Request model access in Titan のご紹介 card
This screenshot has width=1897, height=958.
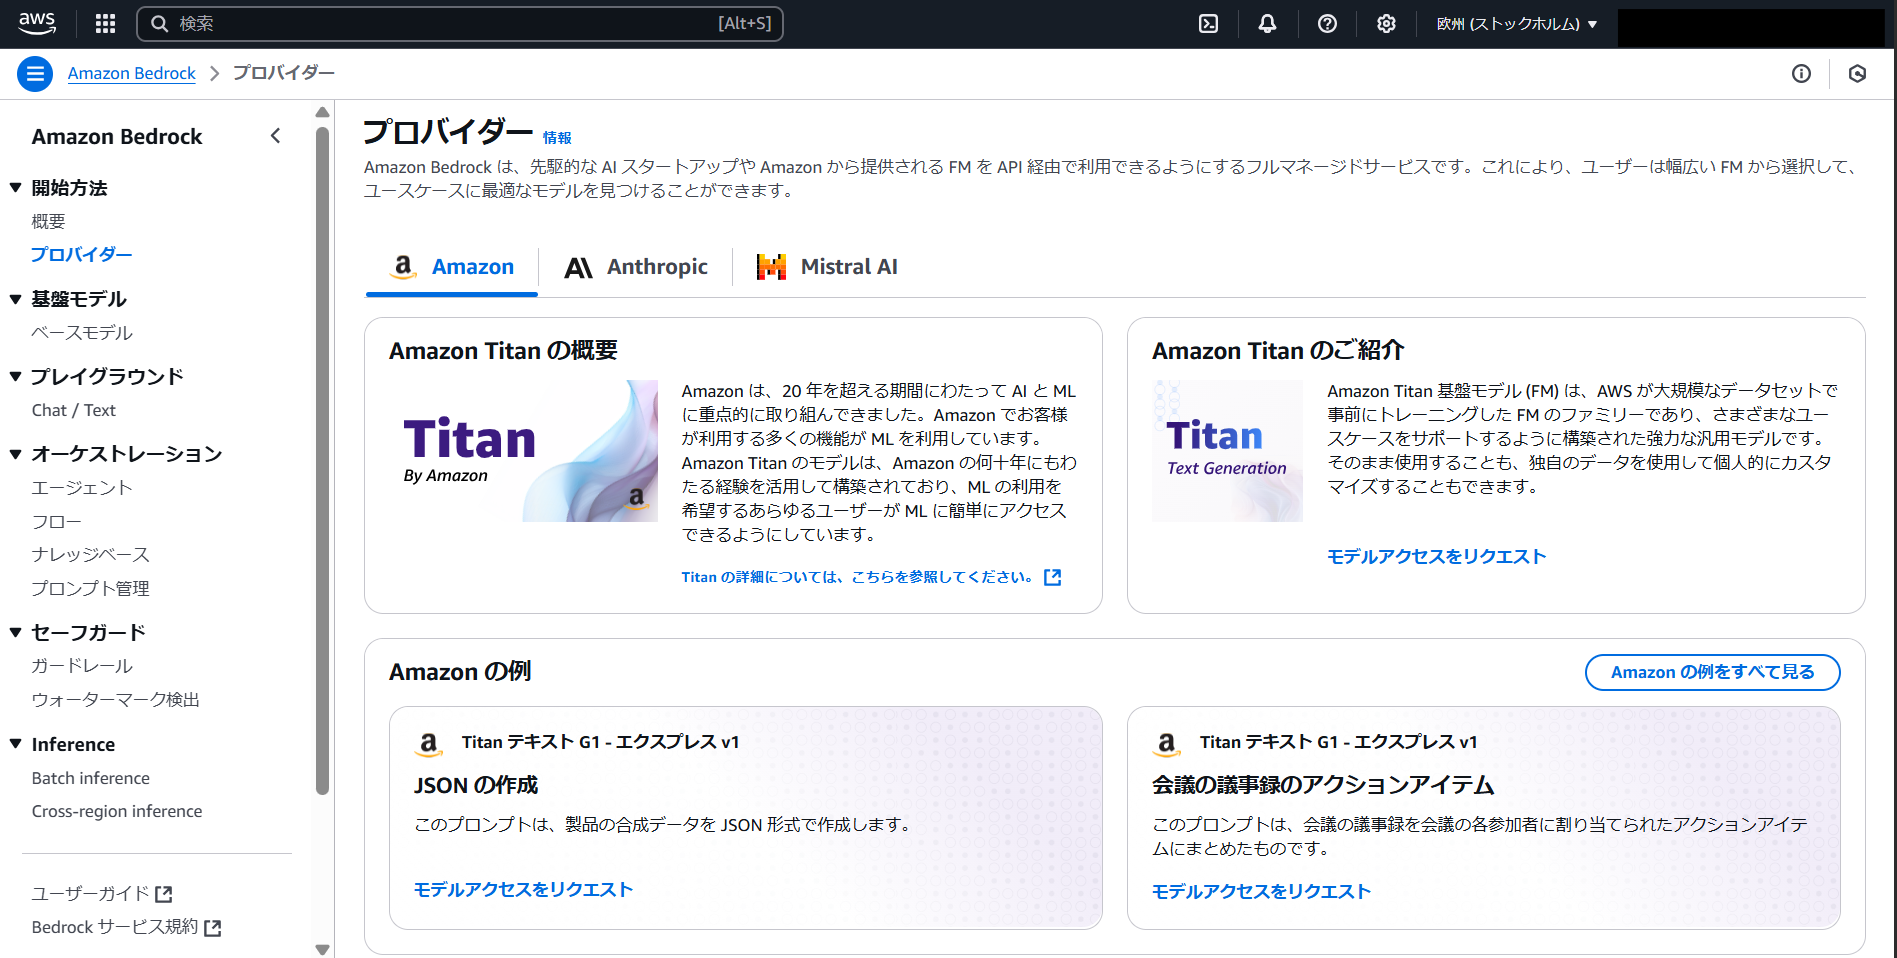(x=1436, y=557)
